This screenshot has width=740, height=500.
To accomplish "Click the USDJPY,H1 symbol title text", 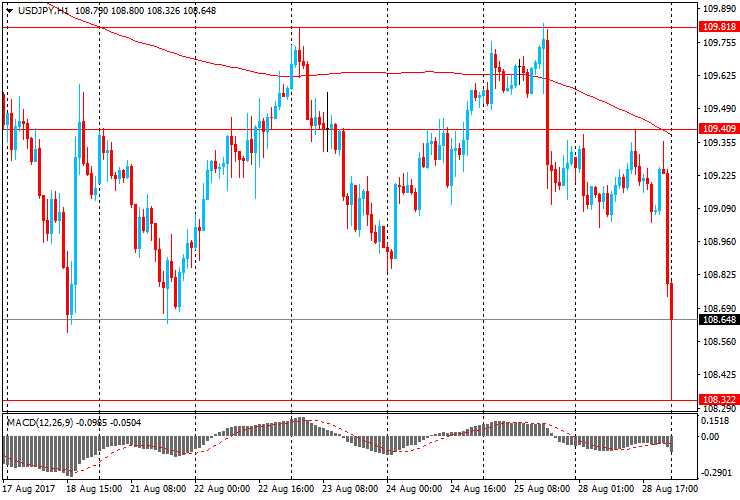I will [x=43, y=10].
